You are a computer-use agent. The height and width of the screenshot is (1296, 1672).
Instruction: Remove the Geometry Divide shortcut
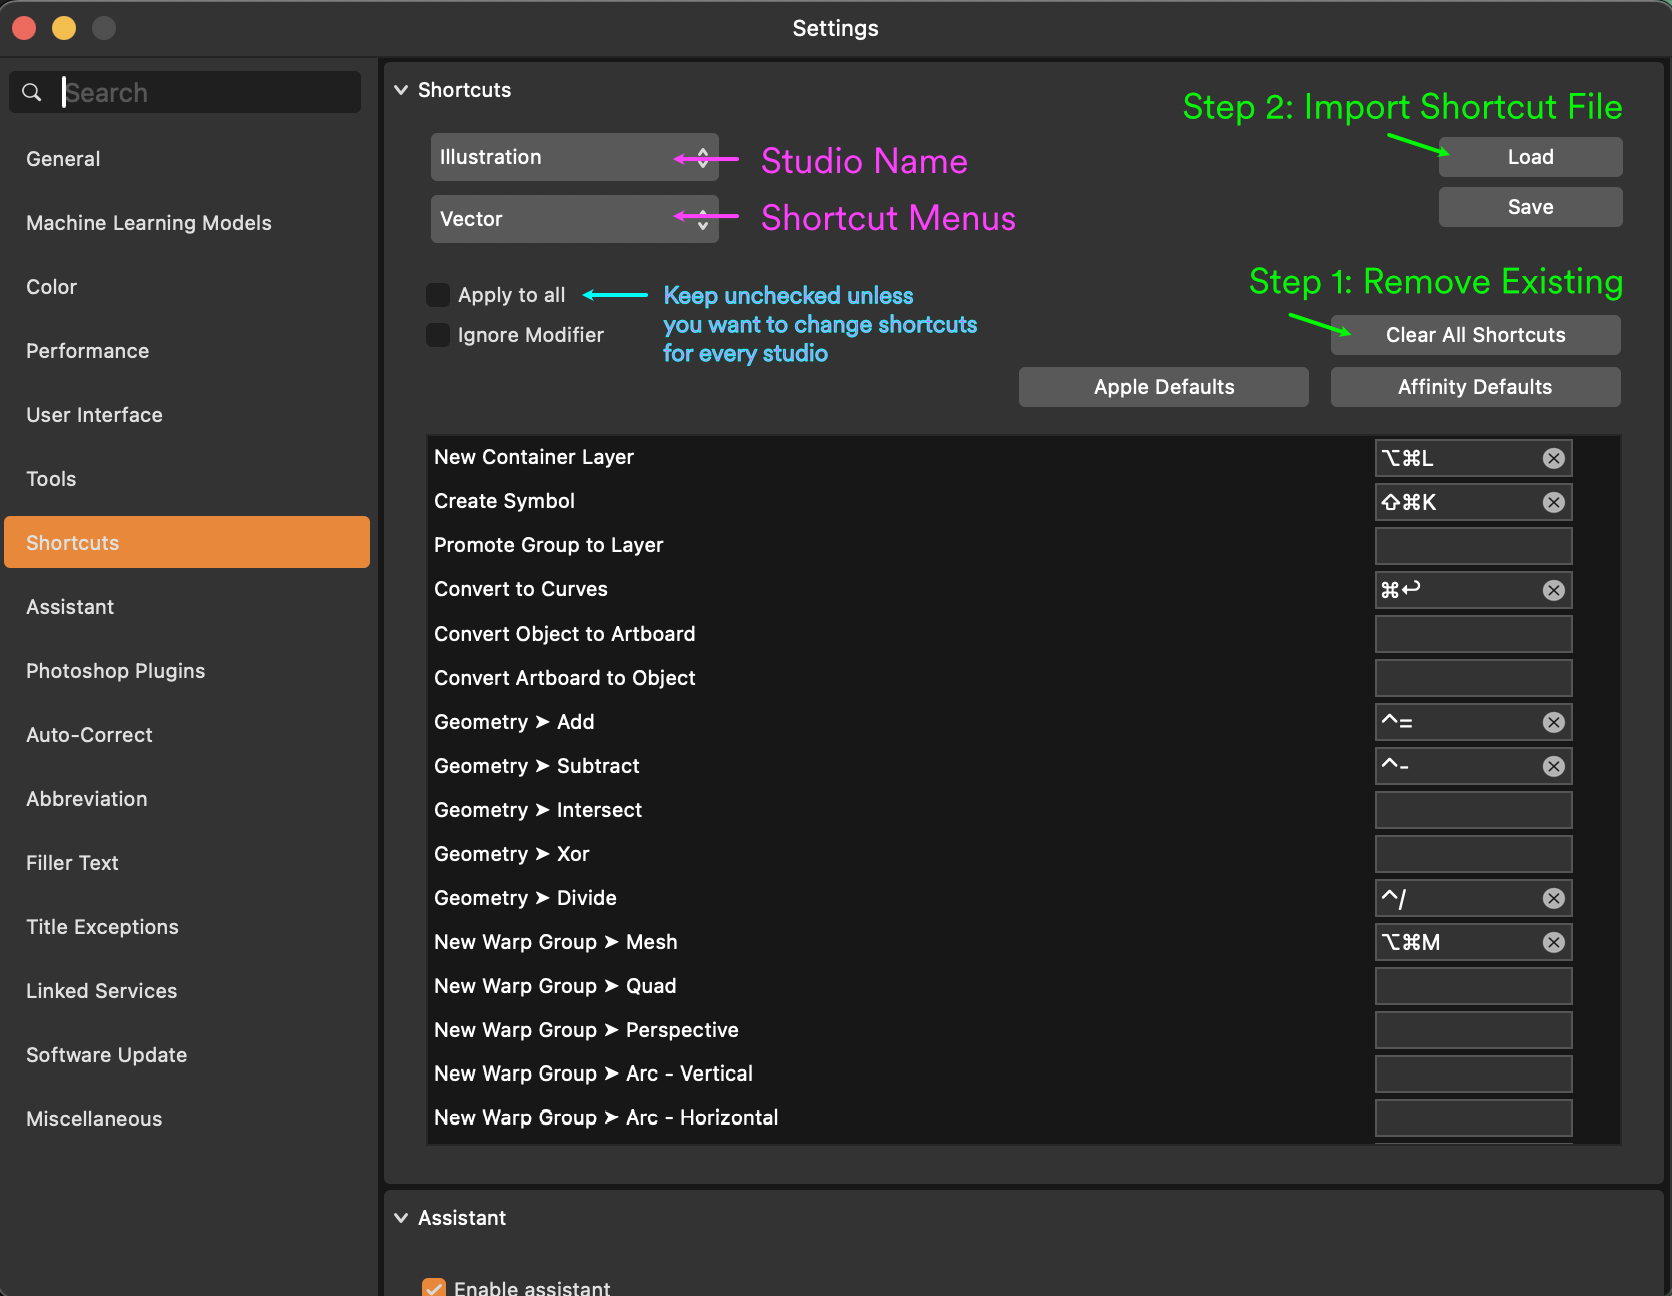point(1553,897)
